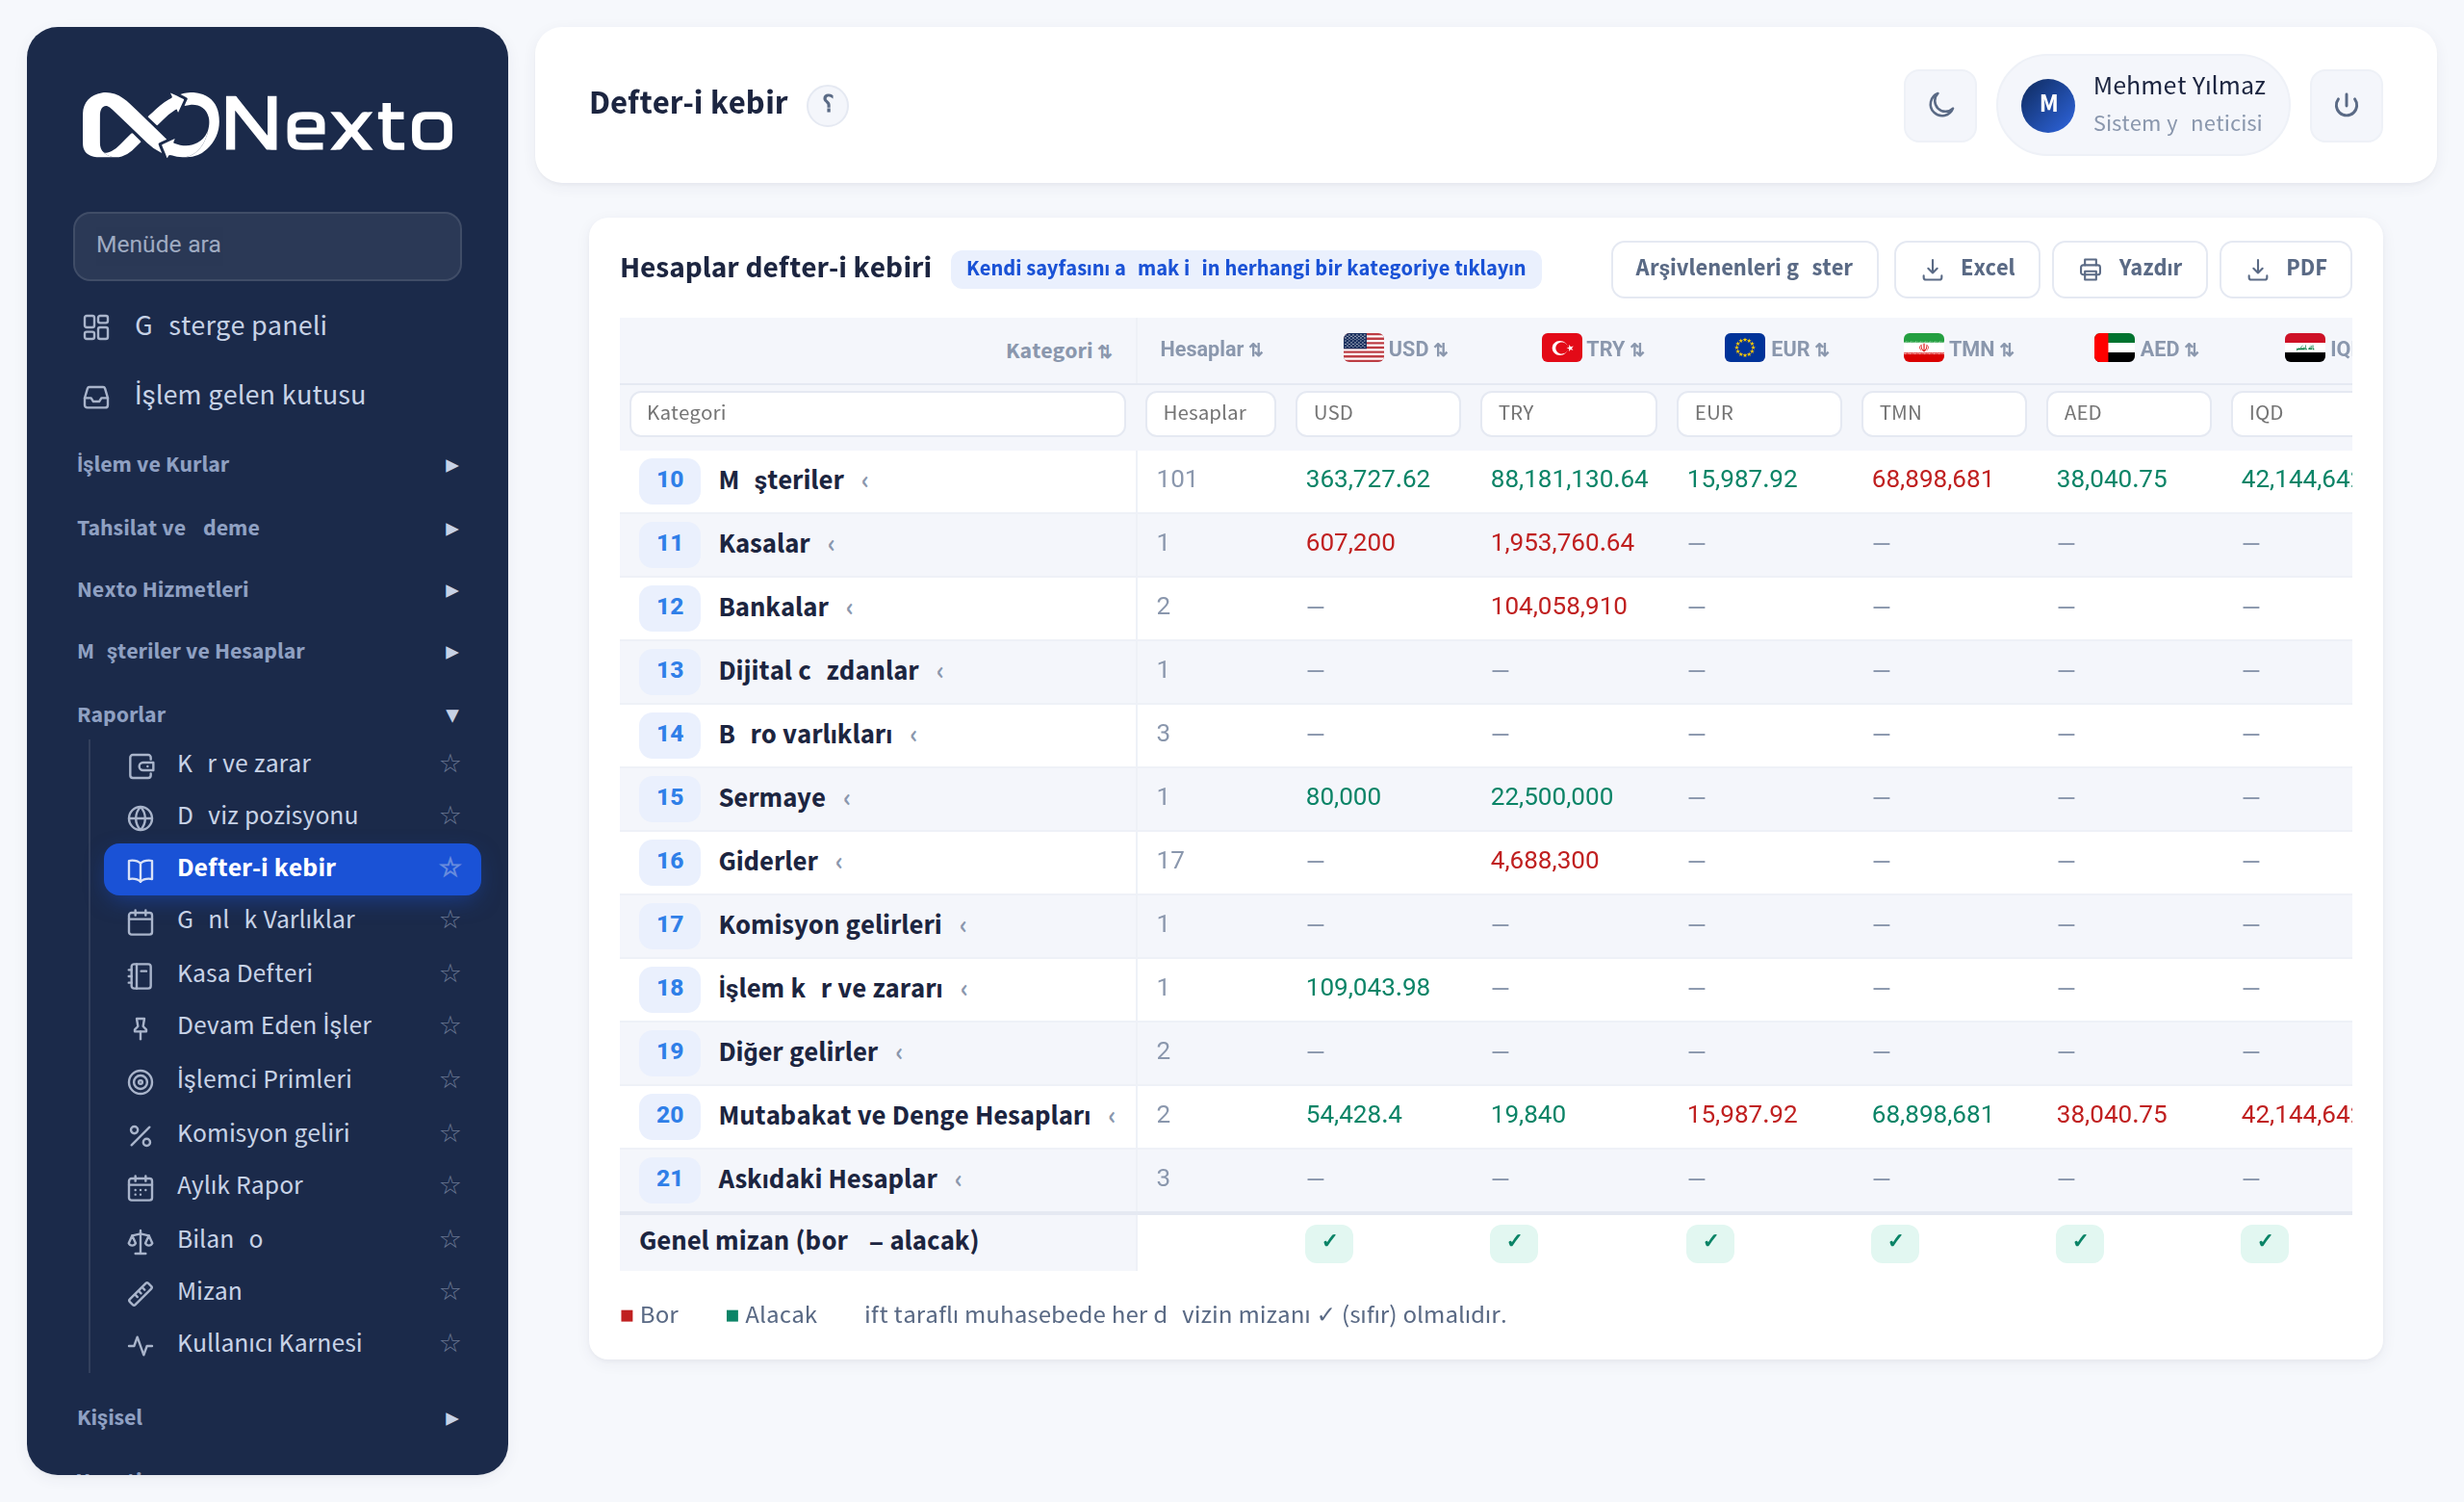The image size is (2464, 1502).
Task: Click the pulse icon for Kullanıcı Karnesi
Action: coord(141,1345)
